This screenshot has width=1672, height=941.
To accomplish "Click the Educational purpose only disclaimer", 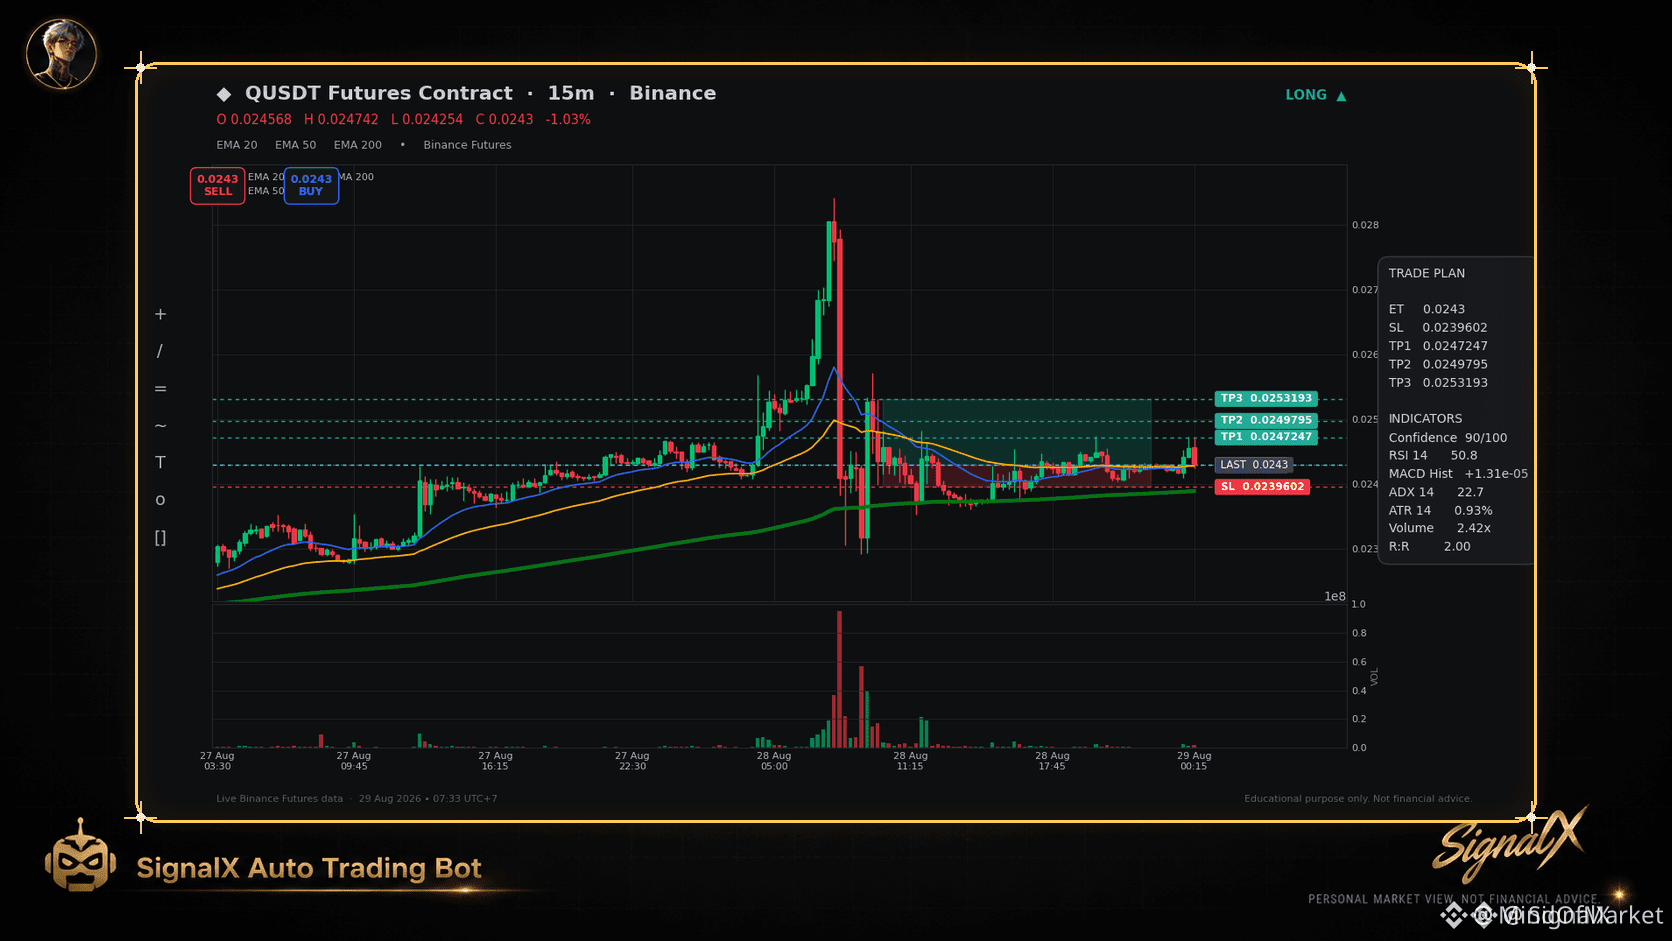I will pos(1358,799).
